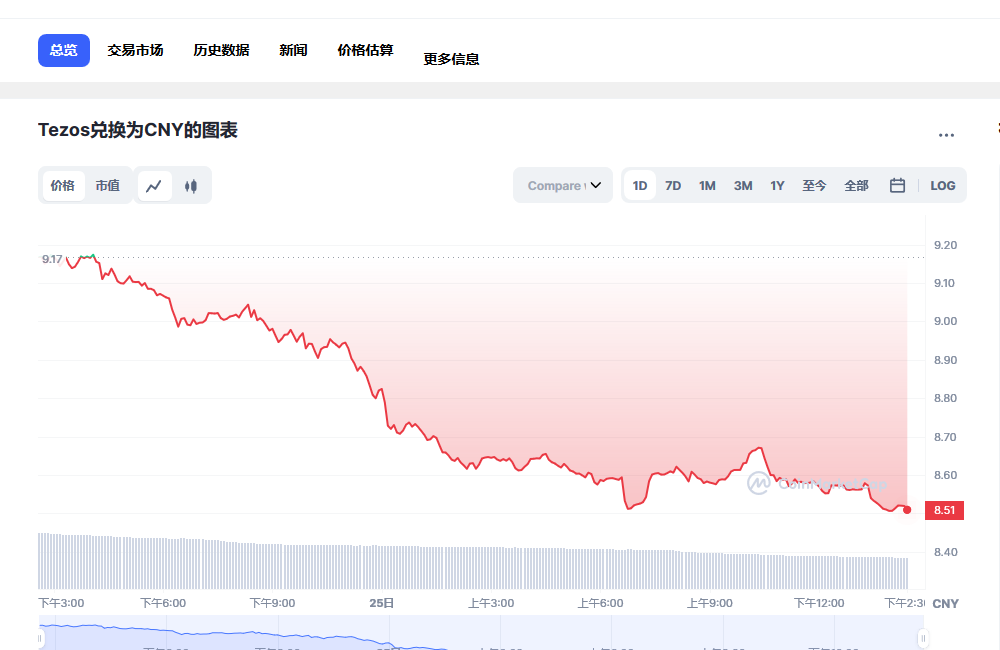Viewport: 1000px width, 650px height.
Task: Click the 上午3:00 time axis label
Action: pos(491,603)
